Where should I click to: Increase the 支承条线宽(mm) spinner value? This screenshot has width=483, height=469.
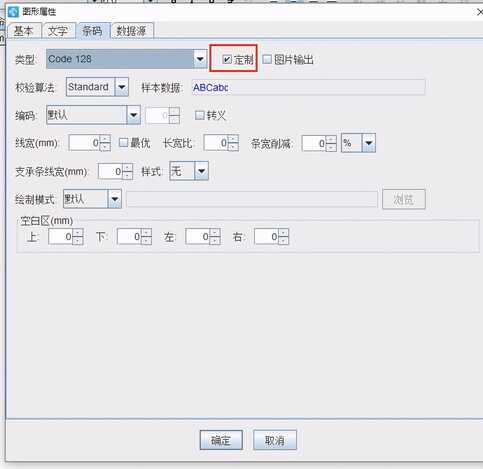[127, 167]
